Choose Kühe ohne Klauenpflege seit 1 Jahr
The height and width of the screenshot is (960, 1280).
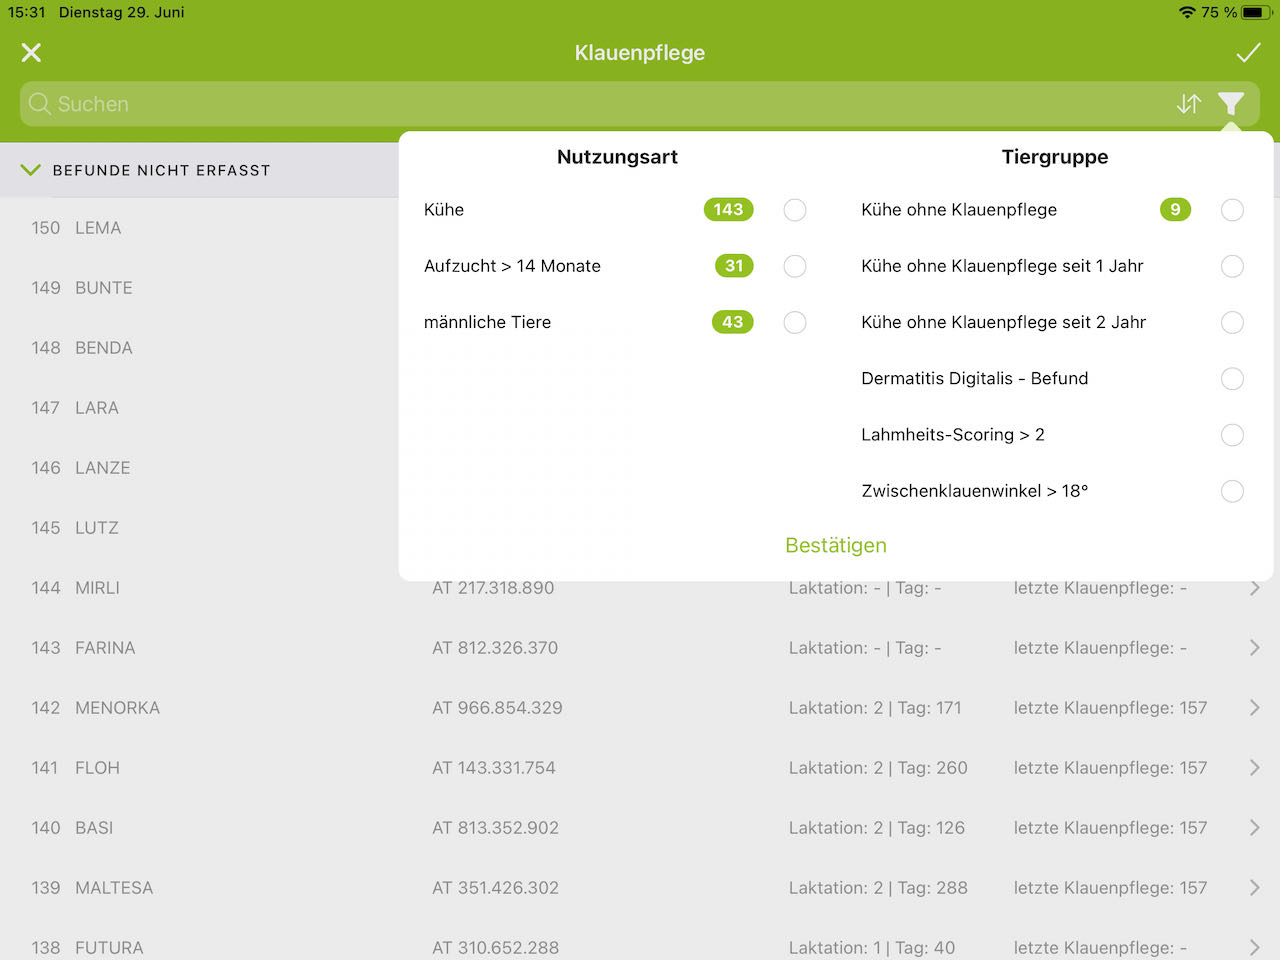1232,266
